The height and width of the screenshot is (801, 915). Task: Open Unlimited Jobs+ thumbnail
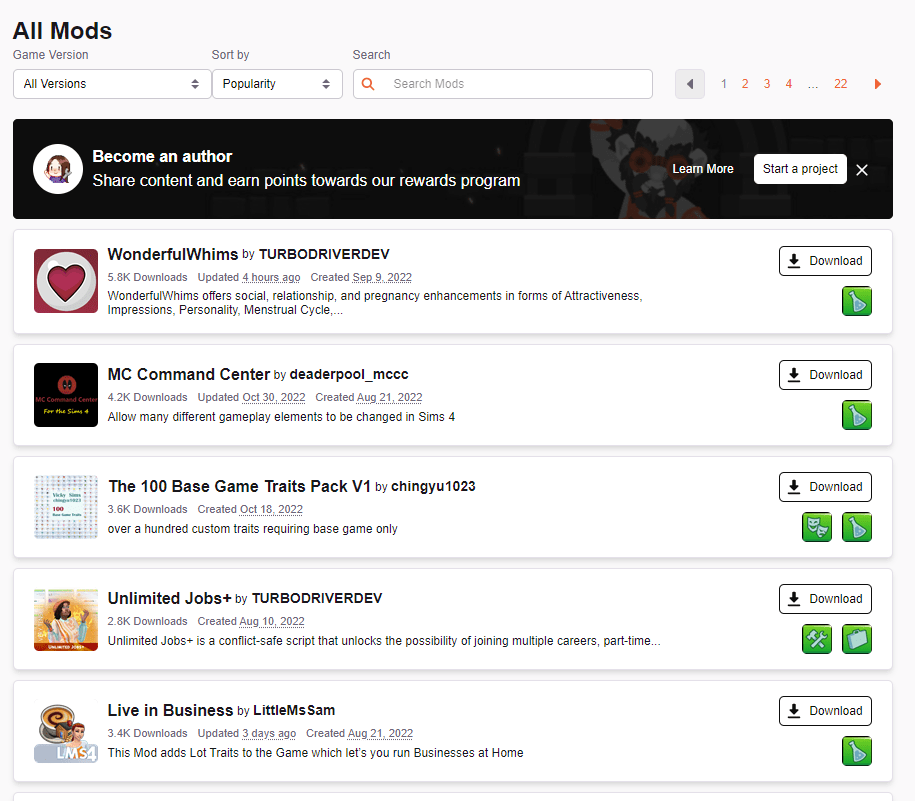point(66,619)
